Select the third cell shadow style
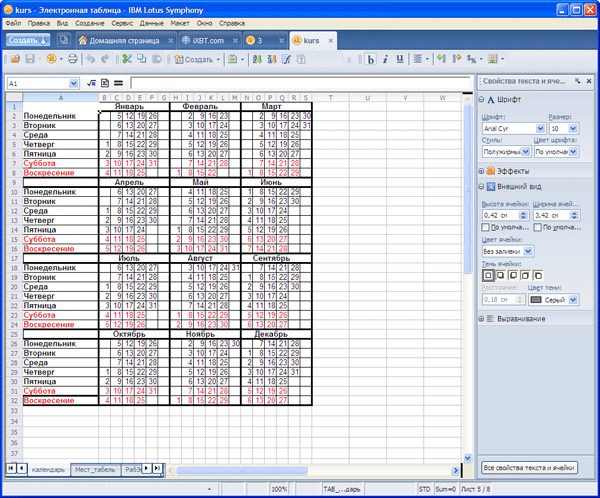 pos(513,275)
